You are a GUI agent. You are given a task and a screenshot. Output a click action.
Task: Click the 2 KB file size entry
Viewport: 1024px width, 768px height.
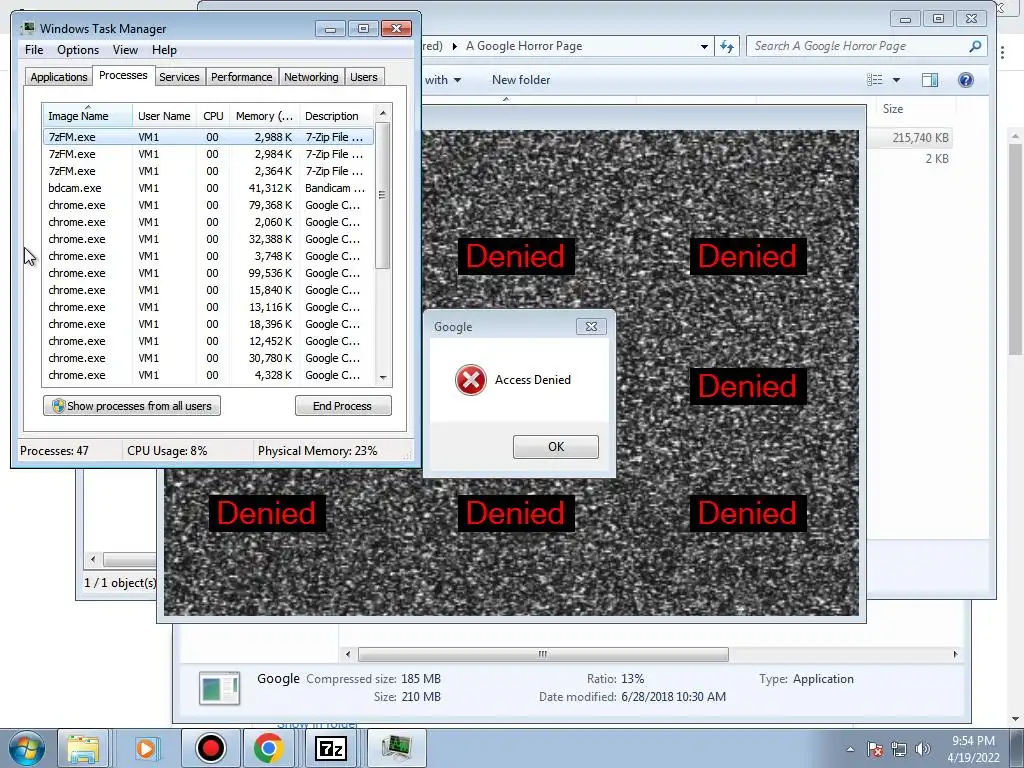point(936,159)
